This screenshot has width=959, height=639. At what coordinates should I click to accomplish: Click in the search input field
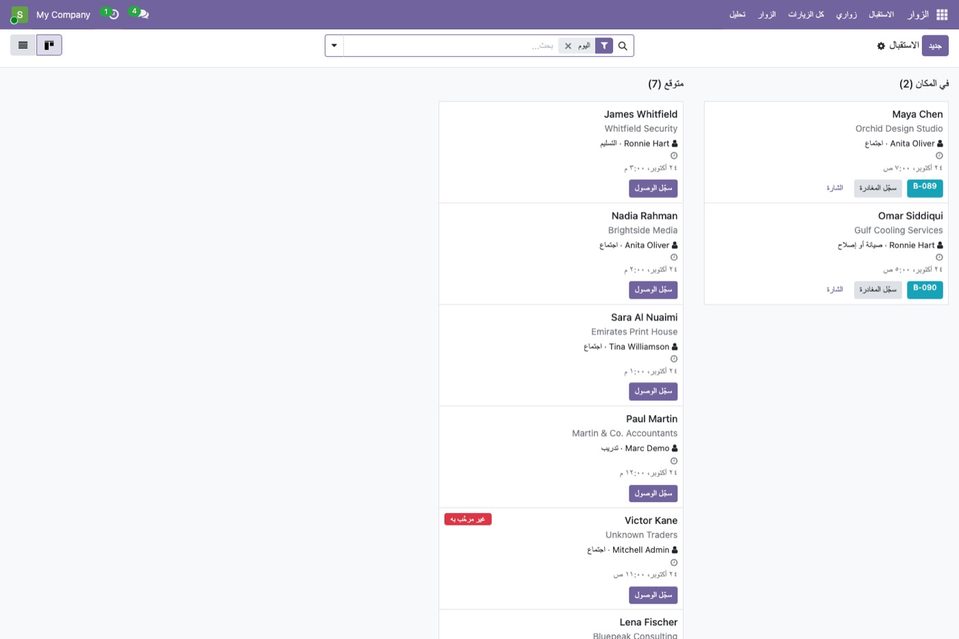pyautogui.click(x=450, y=46)
